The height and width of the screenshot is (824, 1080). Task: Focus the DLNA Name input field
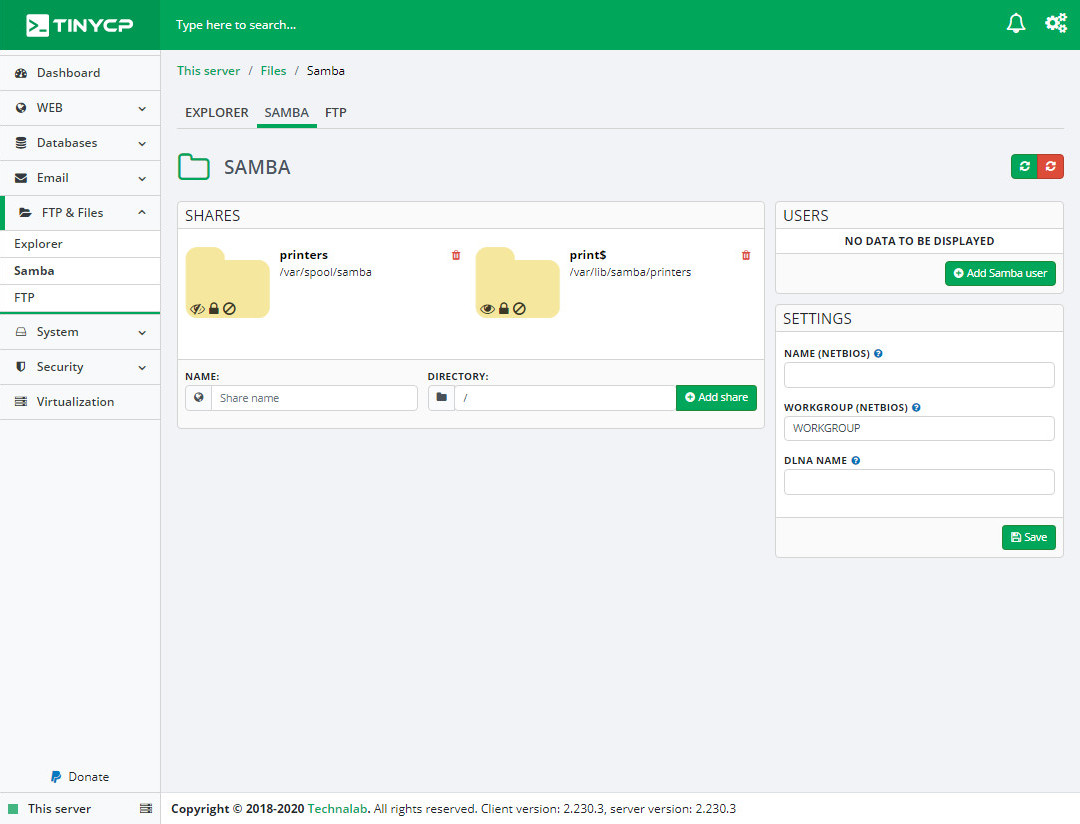919,482
